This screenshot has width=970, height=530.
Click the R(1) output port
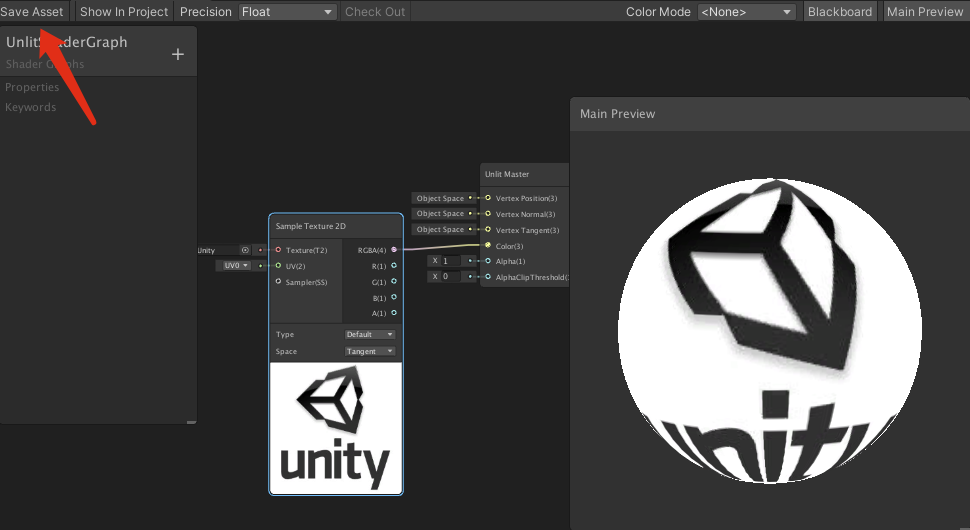point(394,265)
